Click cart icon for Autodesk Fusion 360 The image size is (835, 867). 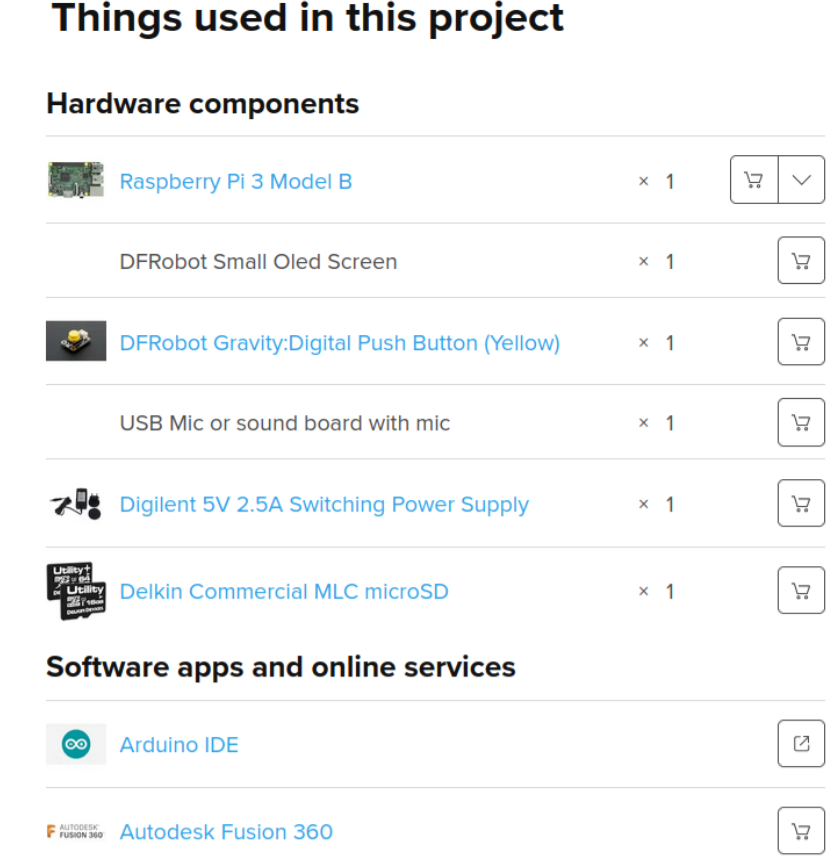(x=801, y=831)
